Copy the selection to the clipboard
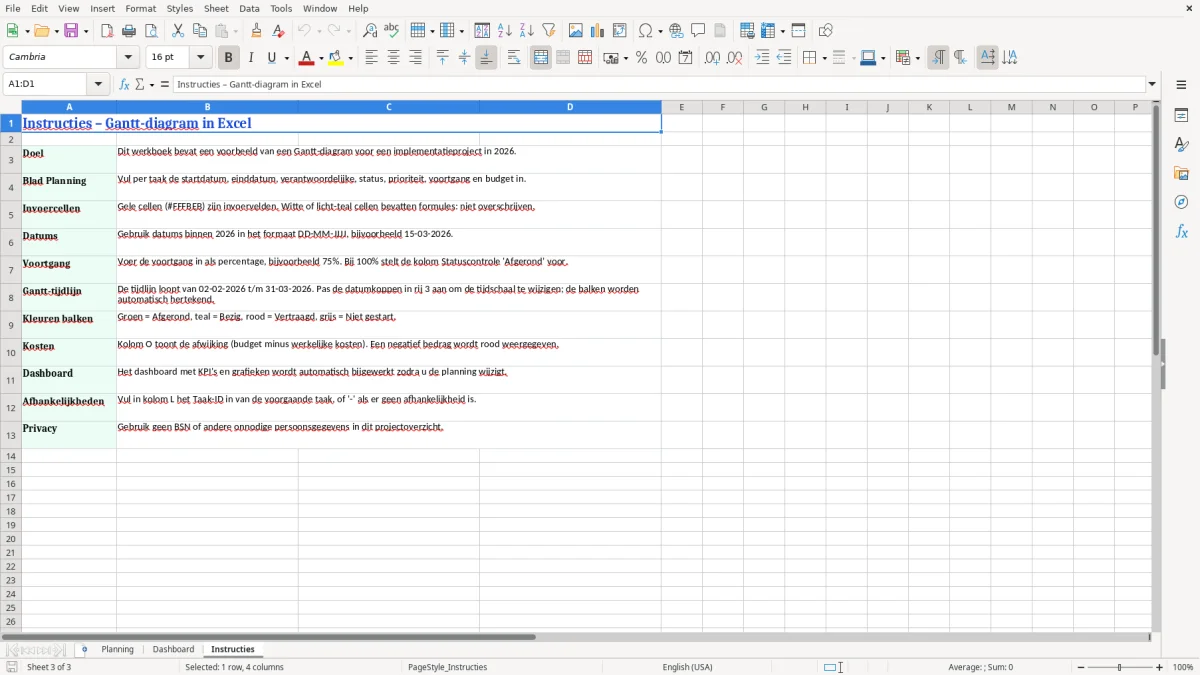 point(199,31)
